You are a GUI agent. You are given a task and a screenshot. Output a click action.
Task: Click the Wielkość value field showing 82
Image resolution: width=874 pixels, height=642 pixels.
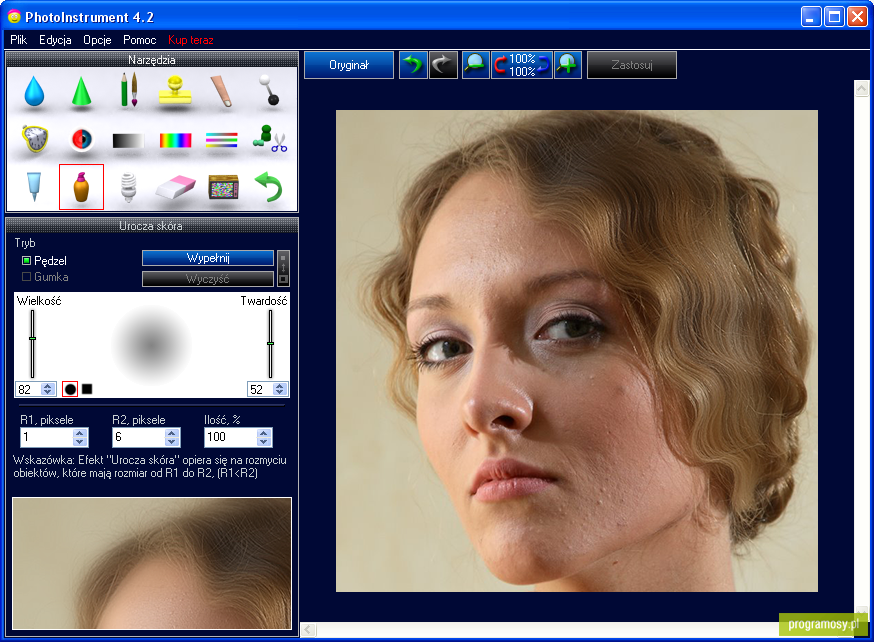point(29,389)
